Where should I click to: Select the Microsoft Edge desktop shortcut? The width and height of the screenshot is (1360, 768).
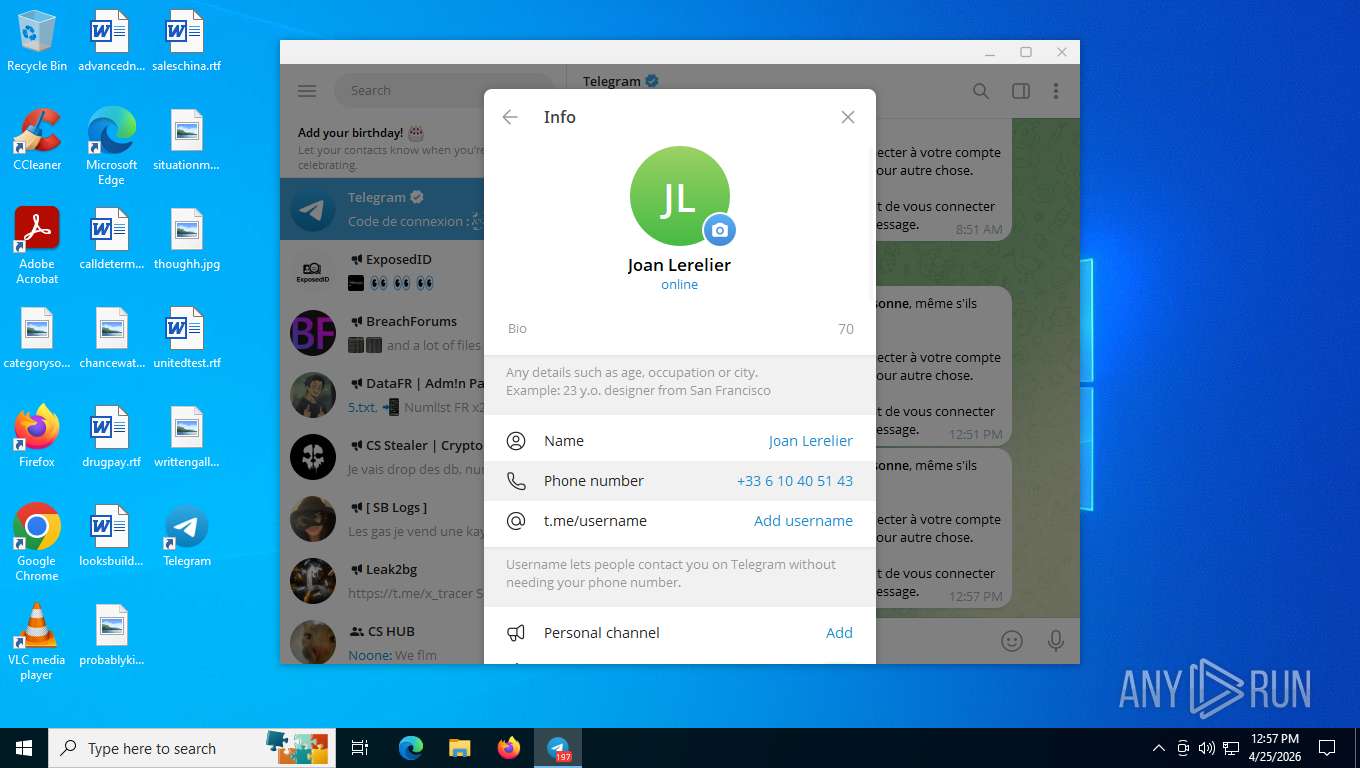tap(111, 147)
